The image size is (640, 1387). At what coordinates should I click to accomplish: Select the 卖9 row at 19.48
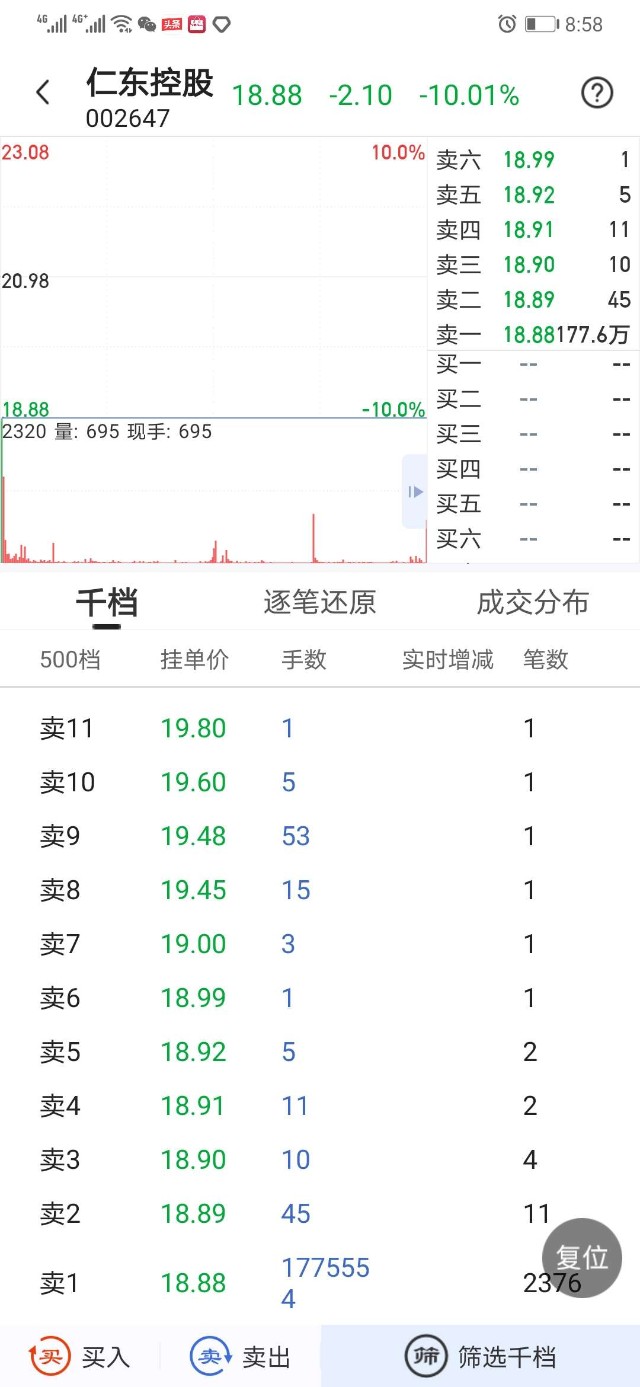(x=300, y=836)
